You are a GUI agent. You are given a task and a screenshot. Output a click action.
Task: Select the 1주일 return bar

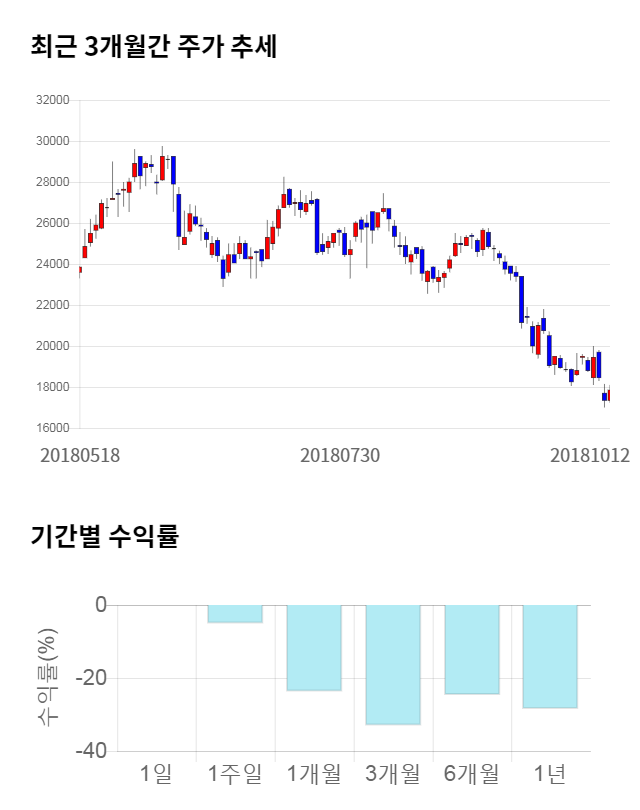pos(235,614)
